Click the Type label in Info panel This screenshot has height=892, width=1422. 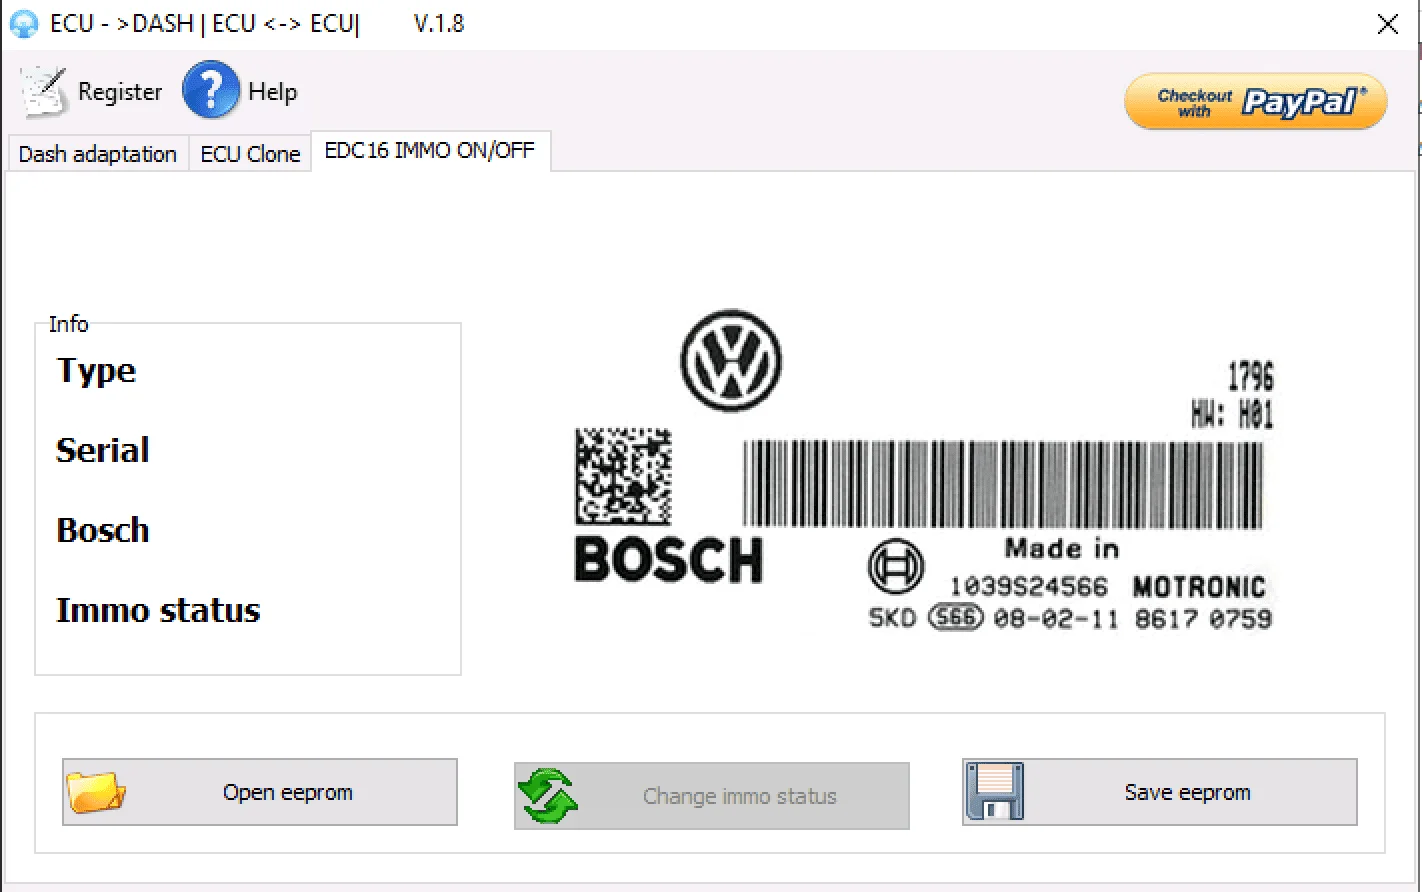click(96, 371)
